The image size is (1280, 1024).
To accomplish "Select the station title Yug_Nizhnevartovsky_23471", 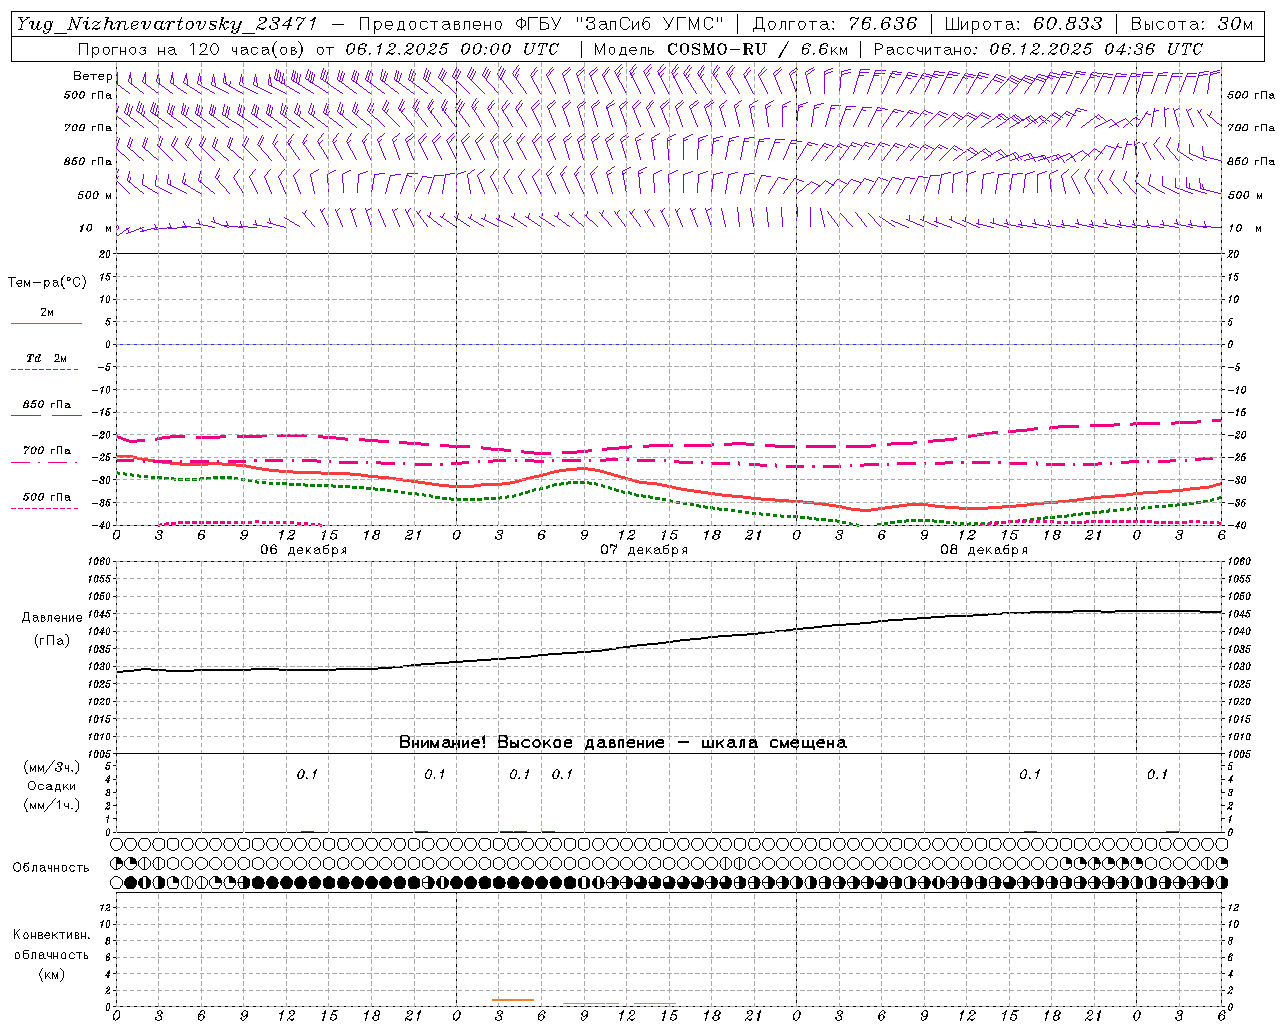I will click(x=166, y=24).
